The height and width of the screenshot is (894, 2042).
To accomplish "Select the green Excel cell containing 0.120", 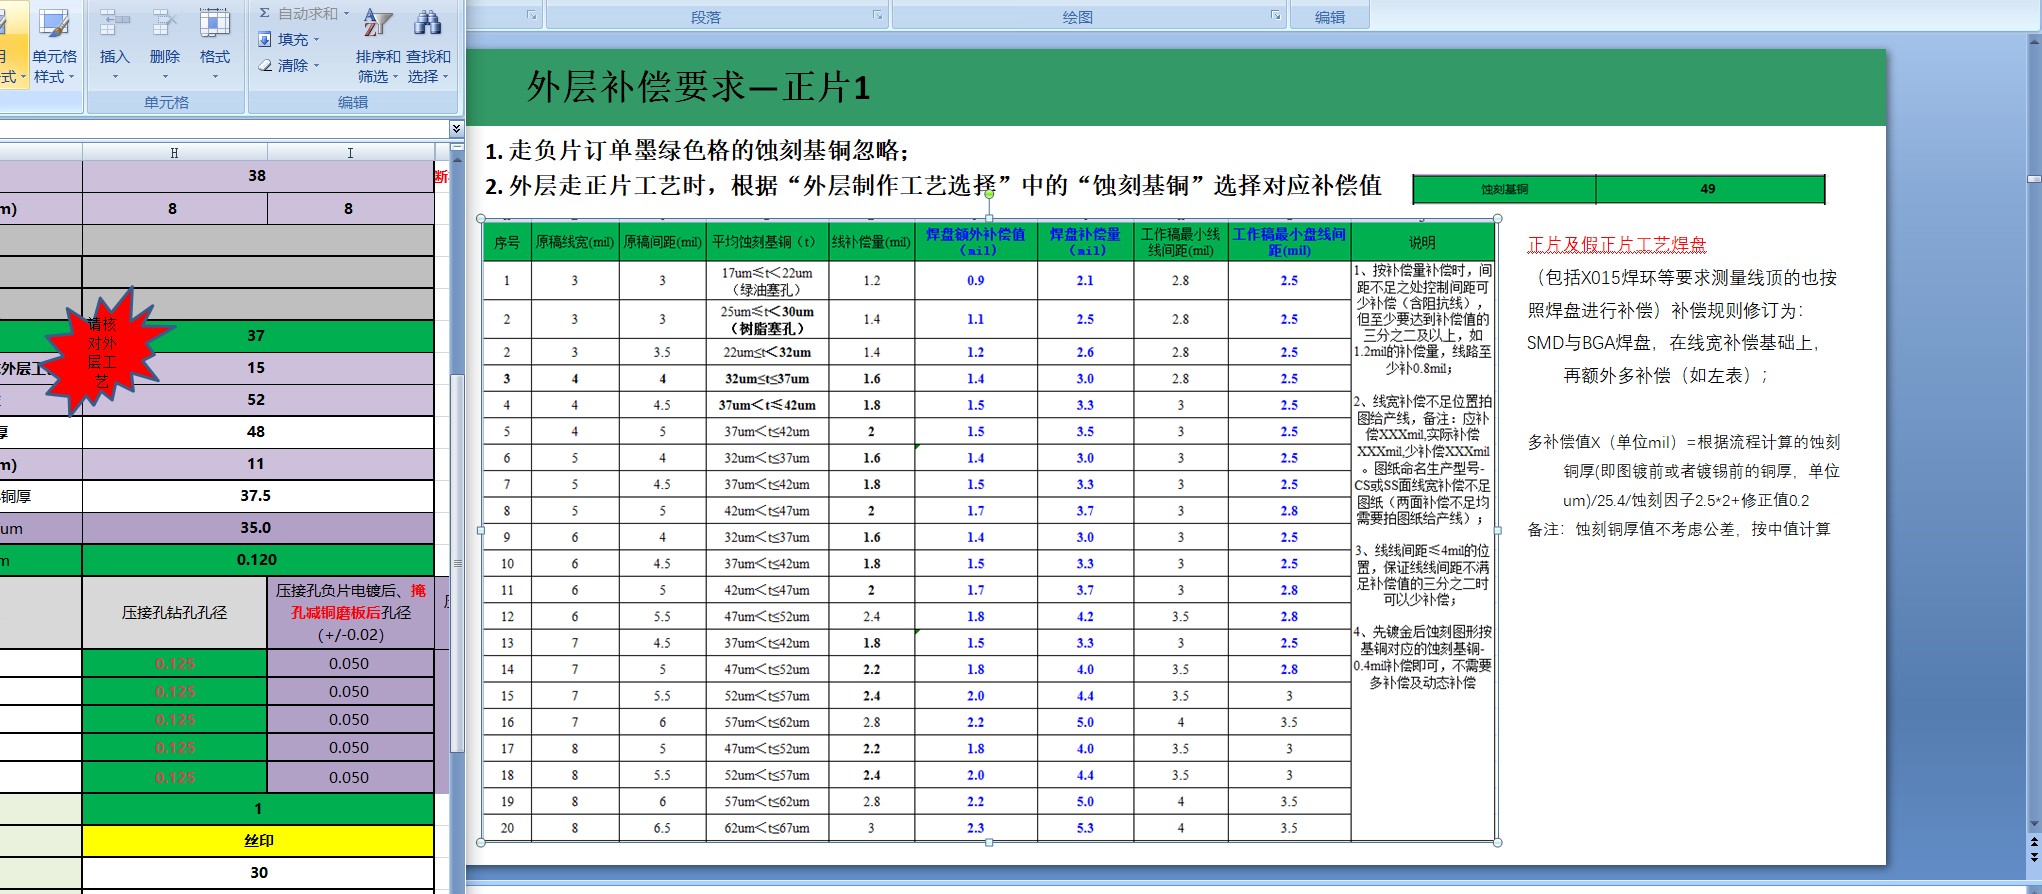I will (258, 560).
